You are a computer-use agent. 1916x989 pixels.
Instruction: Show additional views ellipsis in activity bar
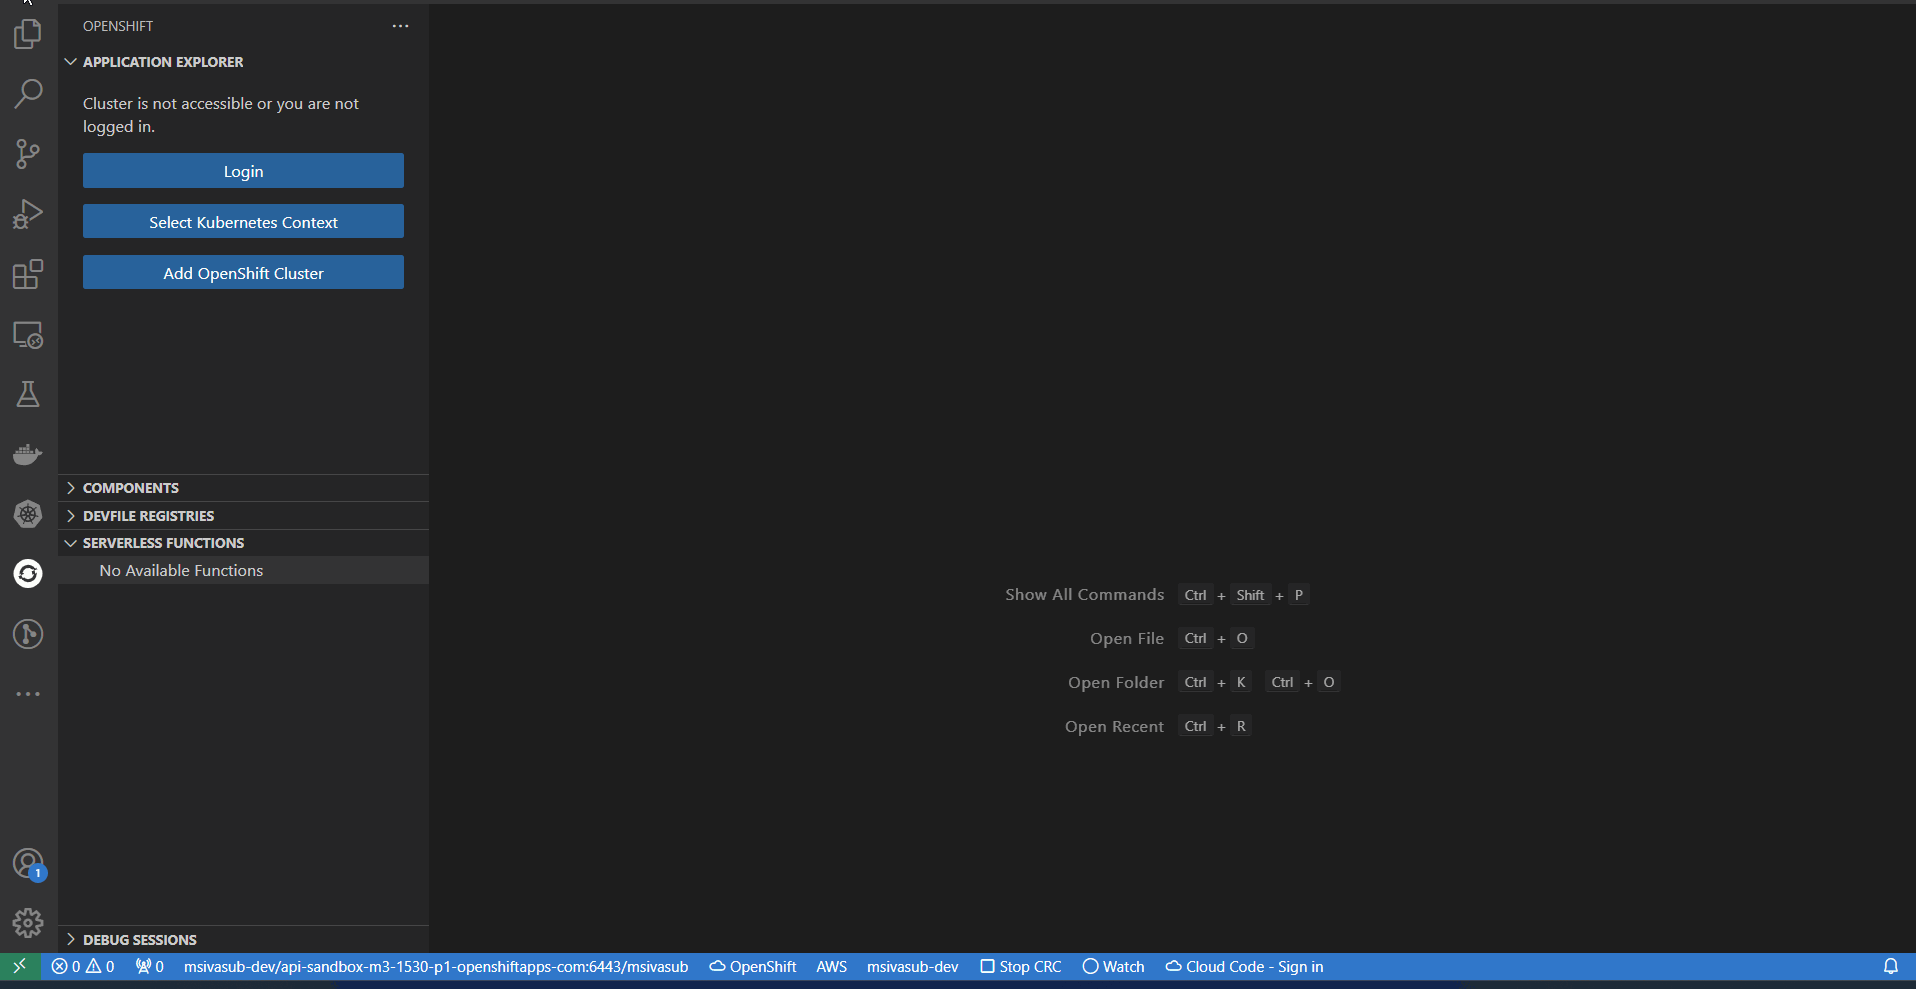(x=28, y=694)
